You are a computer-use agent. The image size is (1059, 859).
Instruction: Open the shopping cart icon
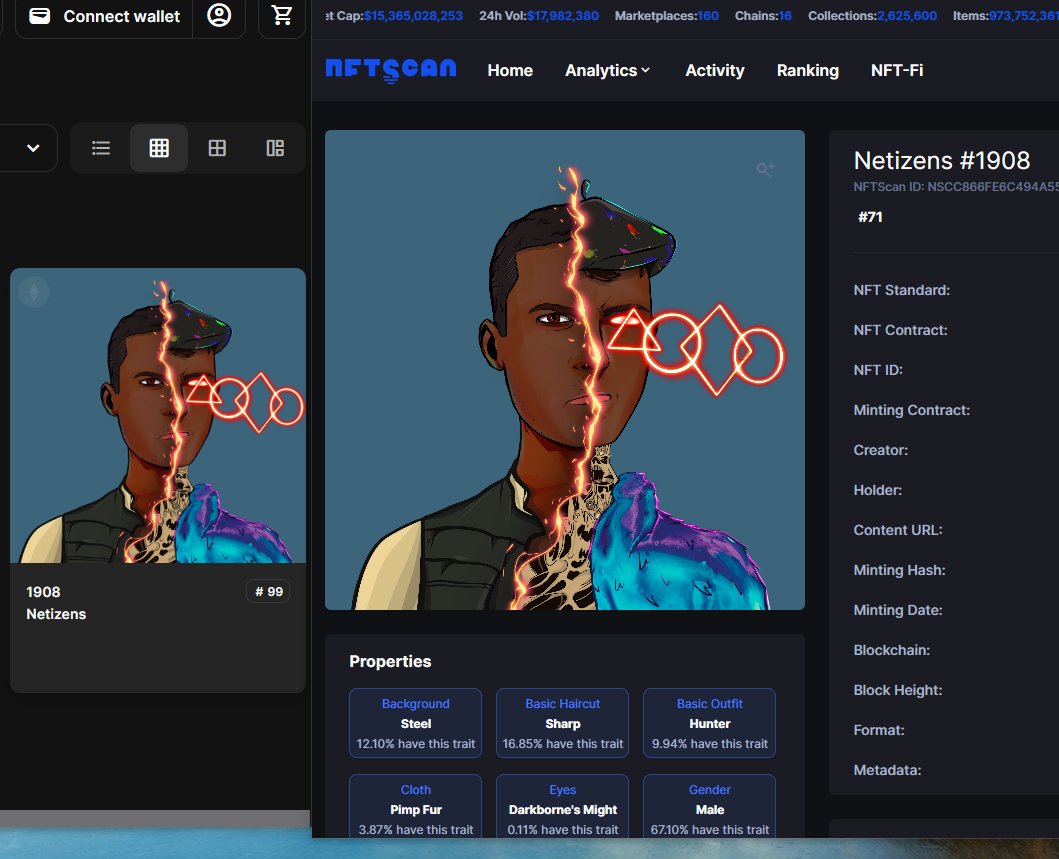click(x=282, y=16)
